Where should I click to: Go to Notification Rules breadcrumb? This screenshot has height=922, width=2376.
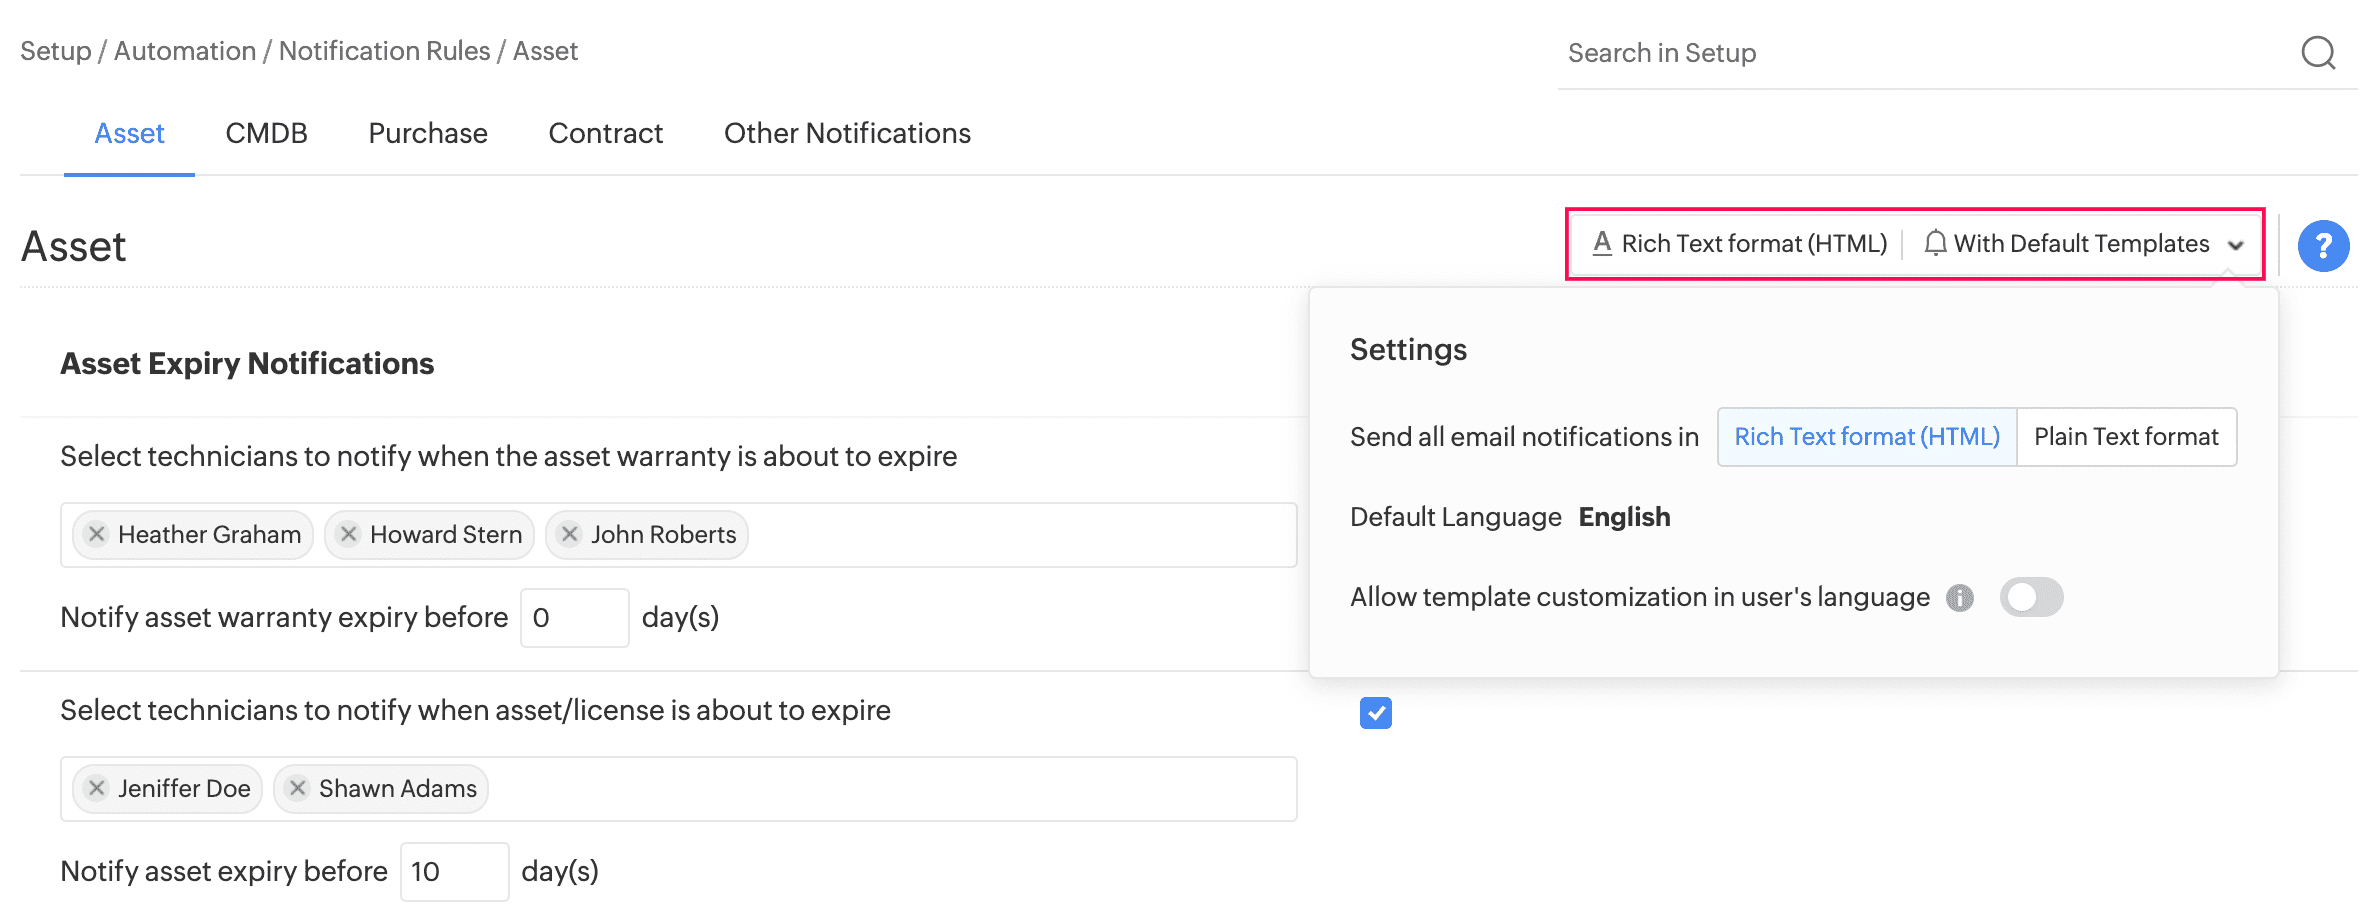[x=384, y=51]
